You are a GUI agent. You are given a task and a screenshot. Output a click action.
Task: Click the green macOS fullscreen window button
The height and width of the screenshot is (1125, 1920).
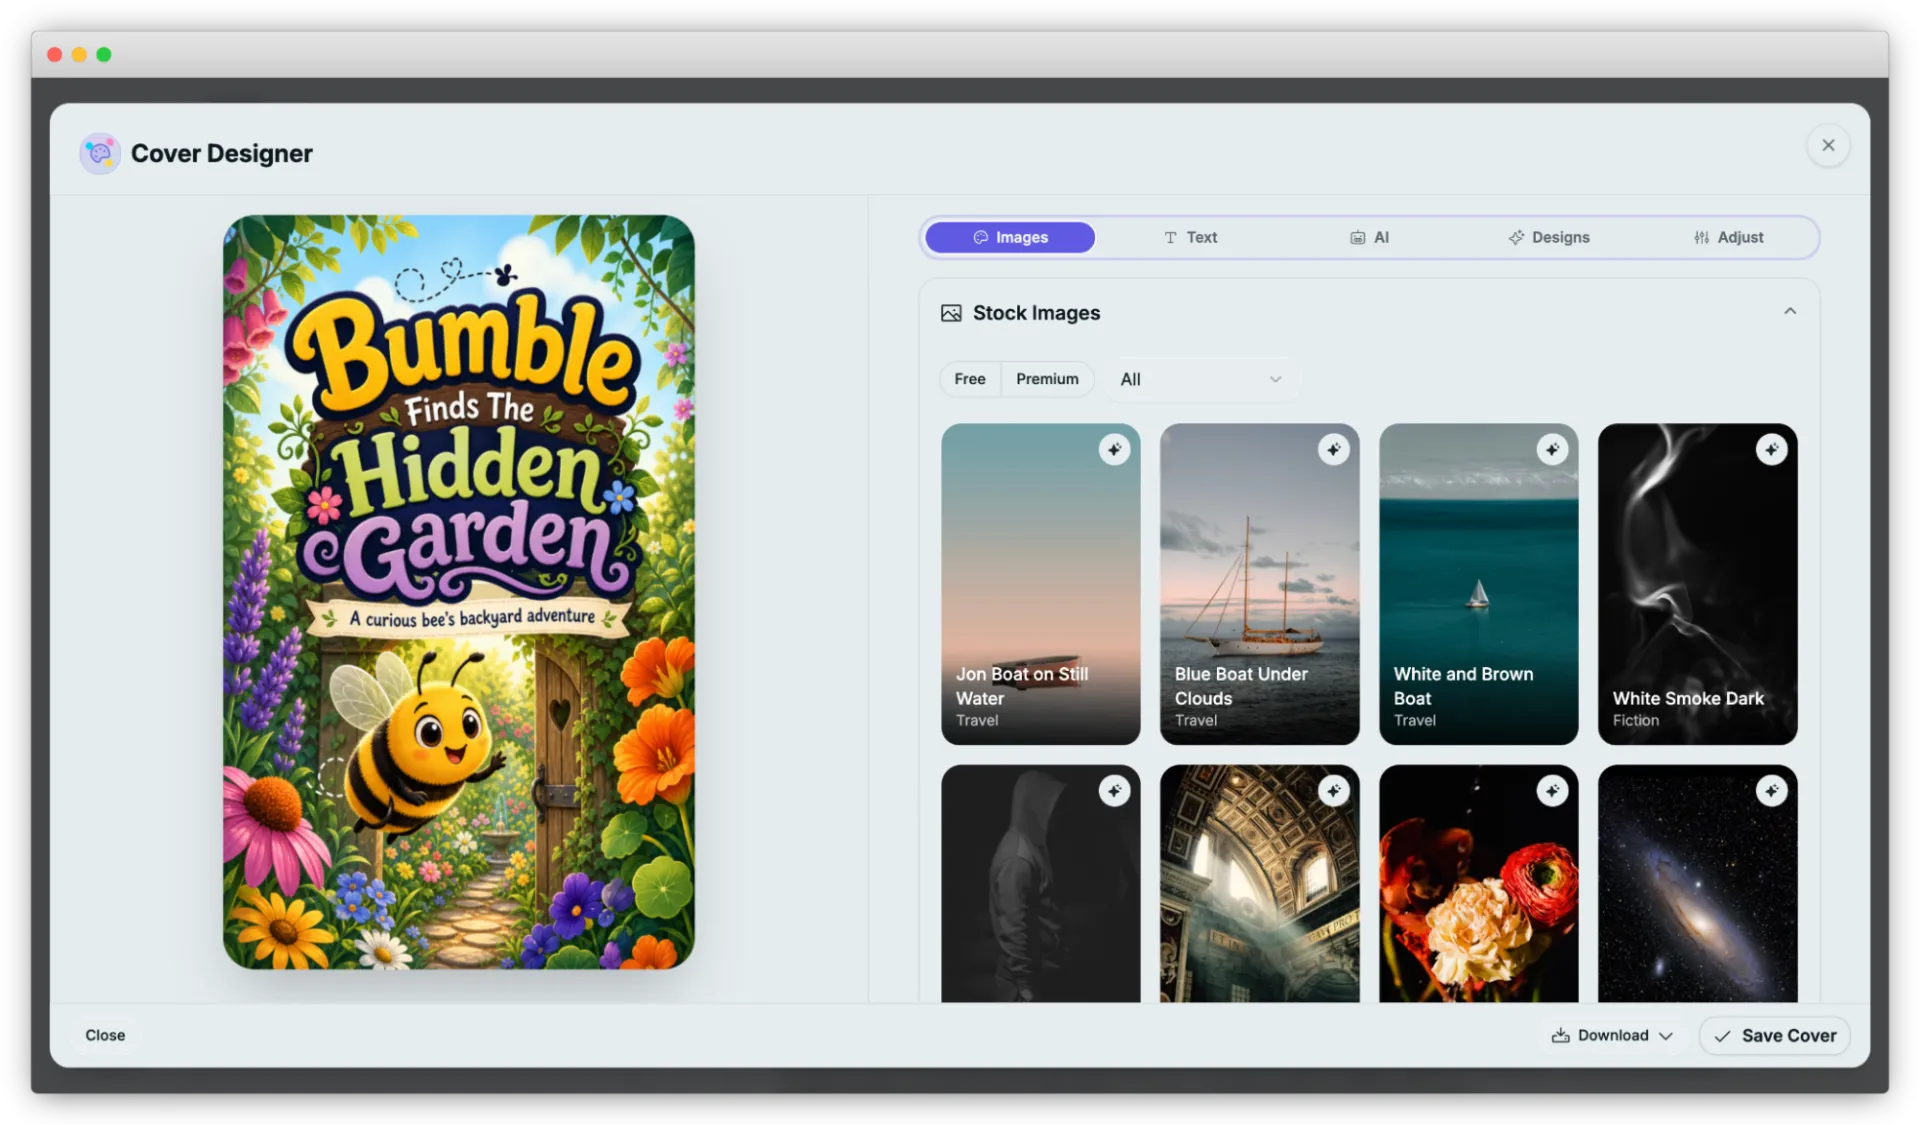[x=104, y=54]
